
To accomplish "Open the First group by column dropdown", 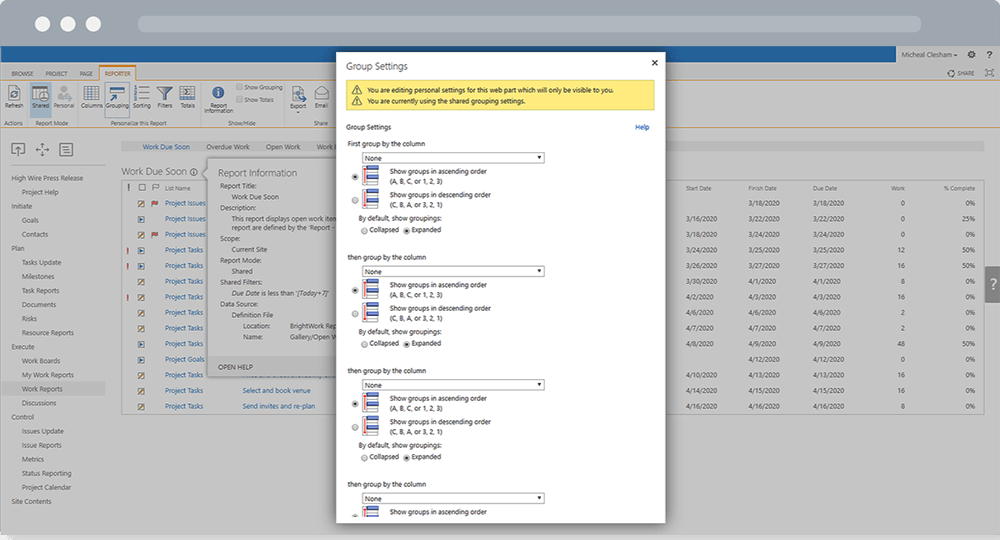I will (454, 158).
